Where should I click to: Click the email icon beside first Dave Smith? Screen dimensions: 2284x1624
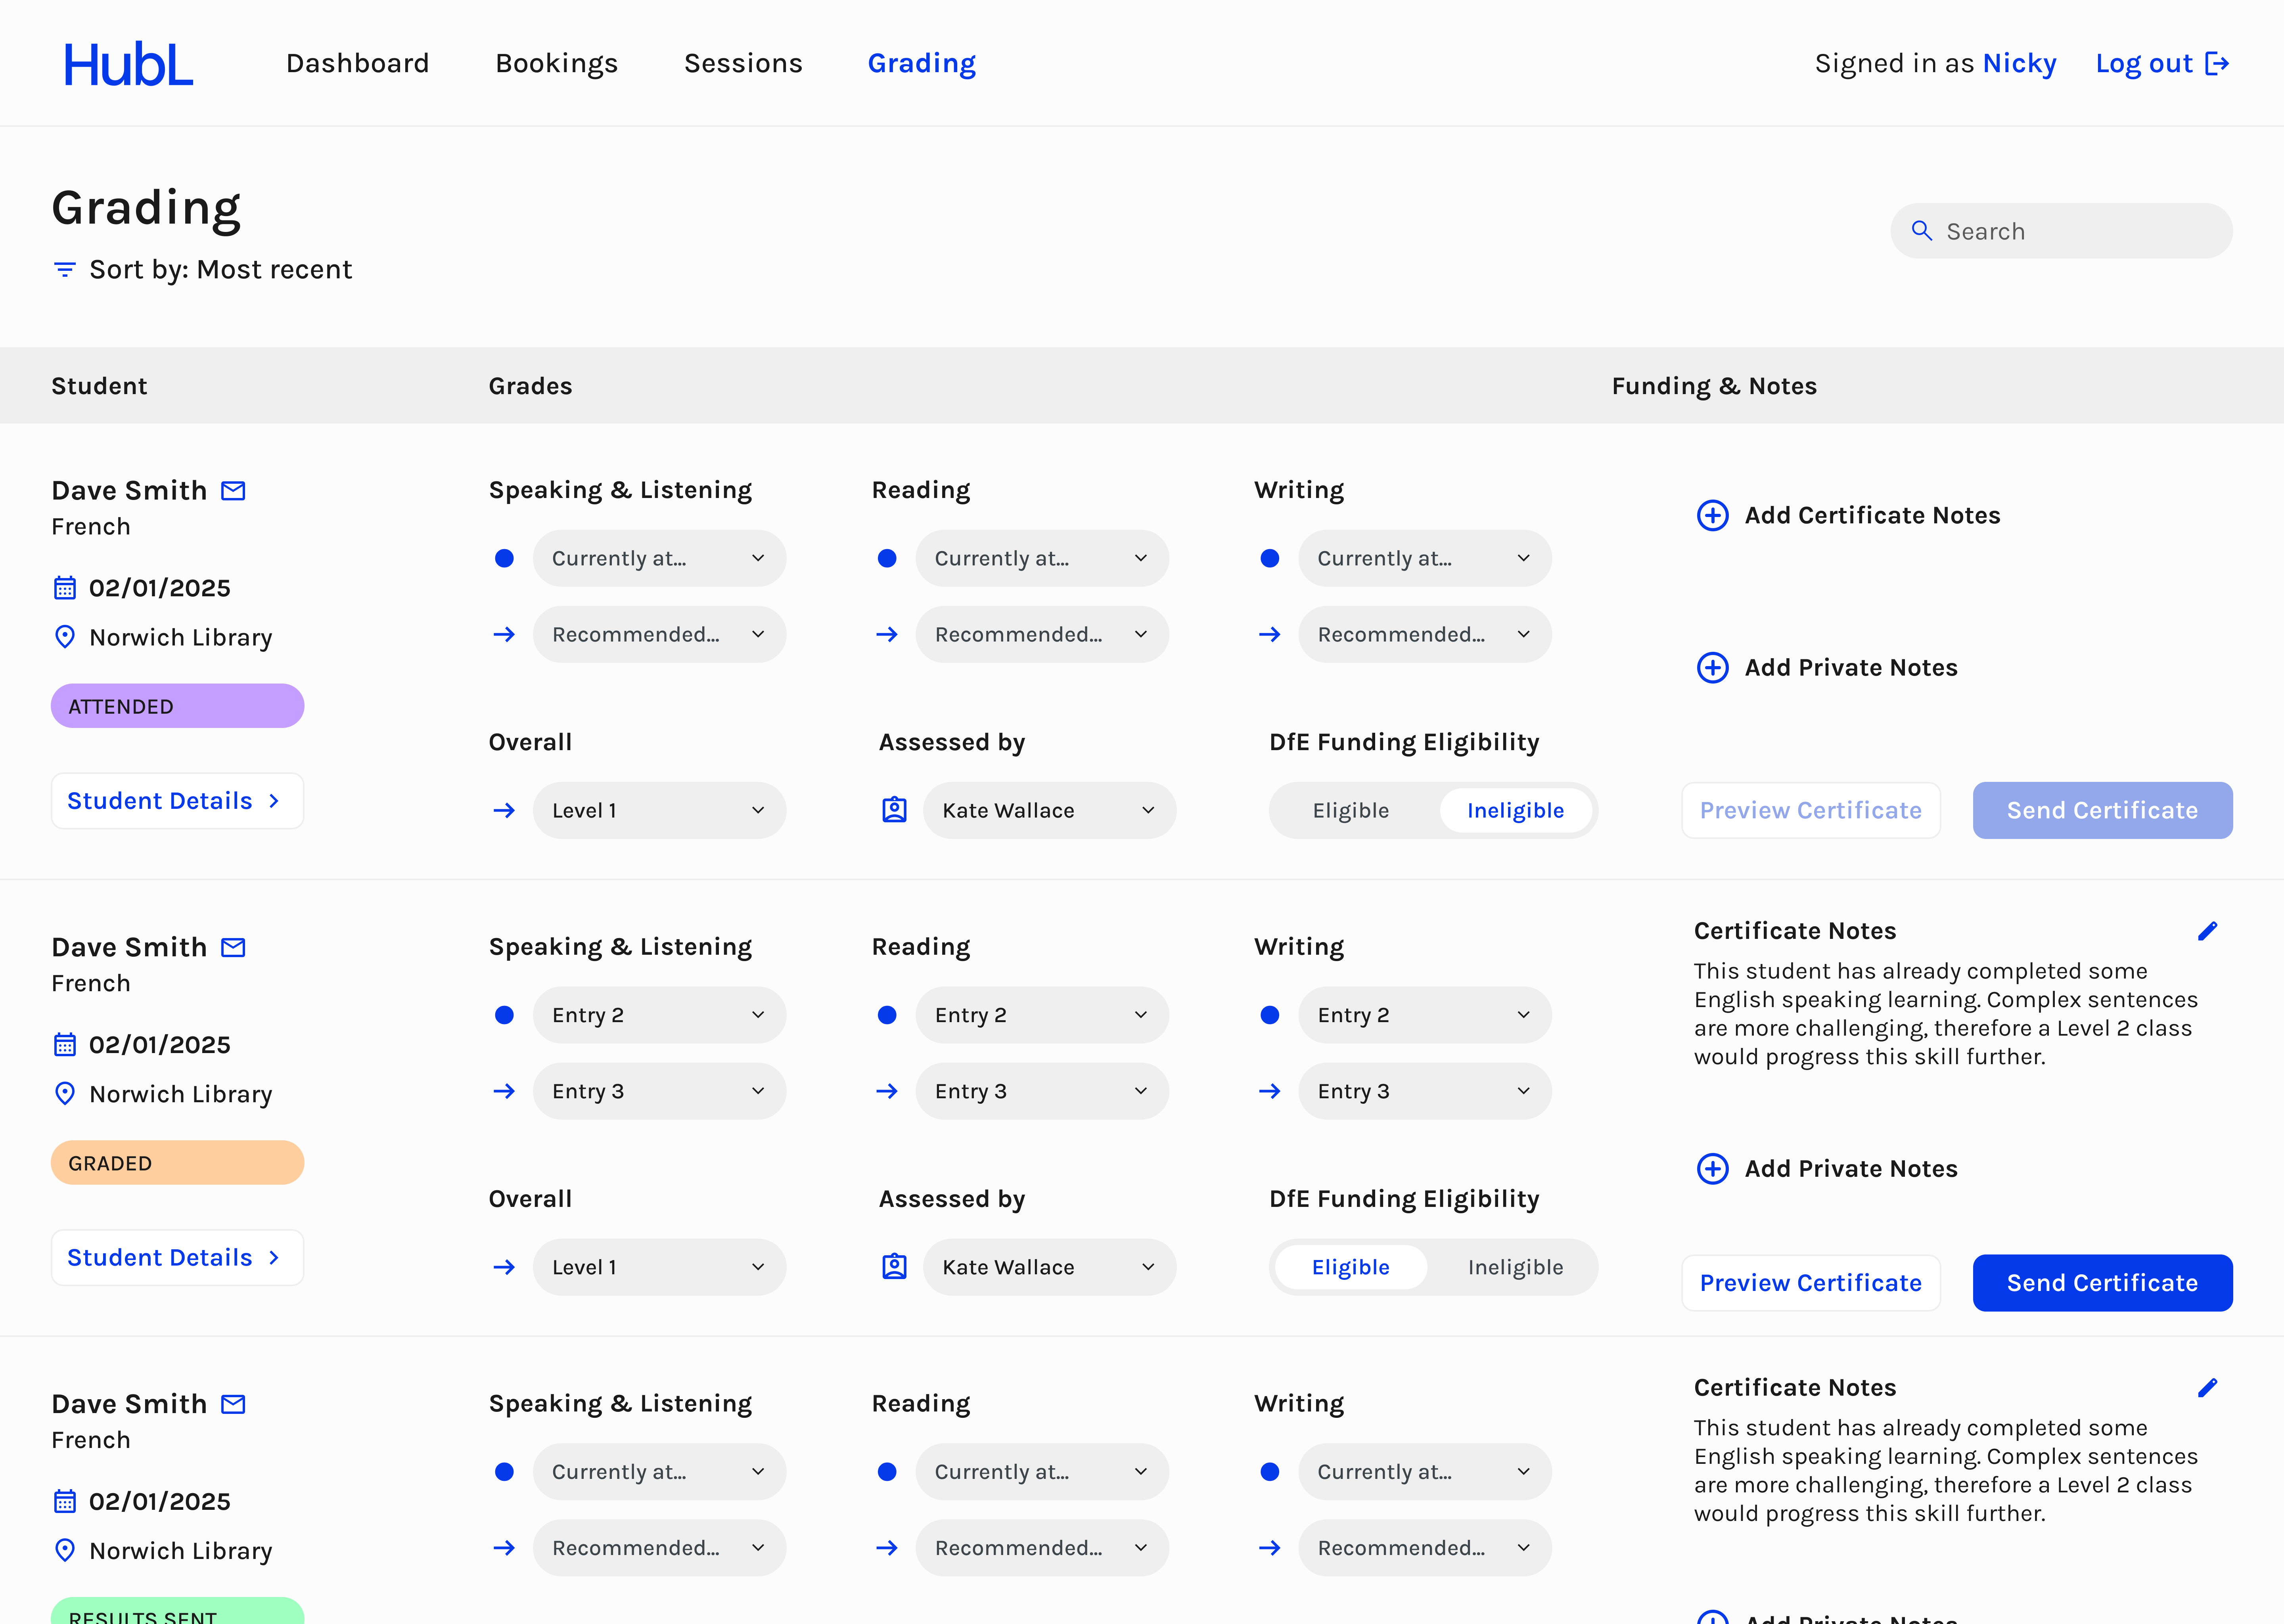(x=233, y=490)
